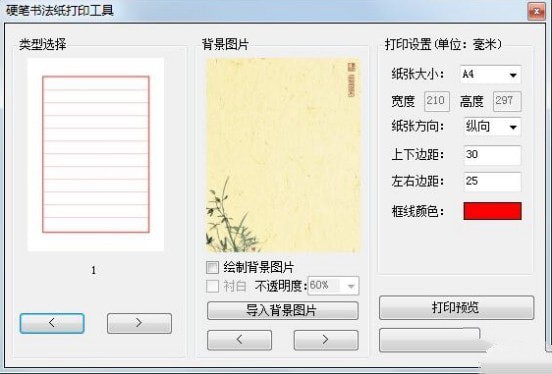Click the 左右边距: label
The width and height of the screenshot is (552, 374).
[418, 181]
